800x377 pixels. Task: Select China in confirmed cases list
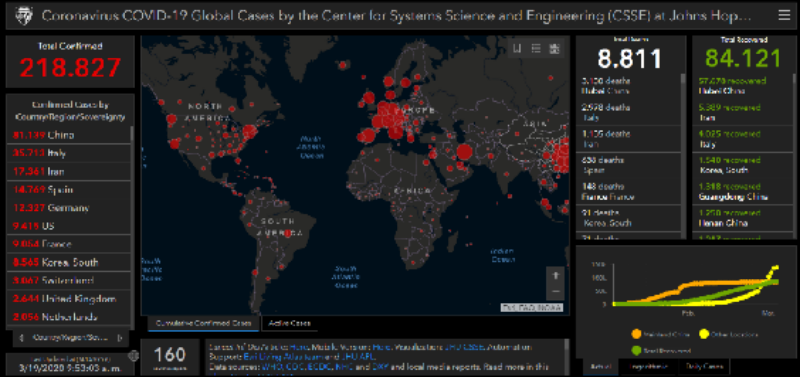(69, 135)
